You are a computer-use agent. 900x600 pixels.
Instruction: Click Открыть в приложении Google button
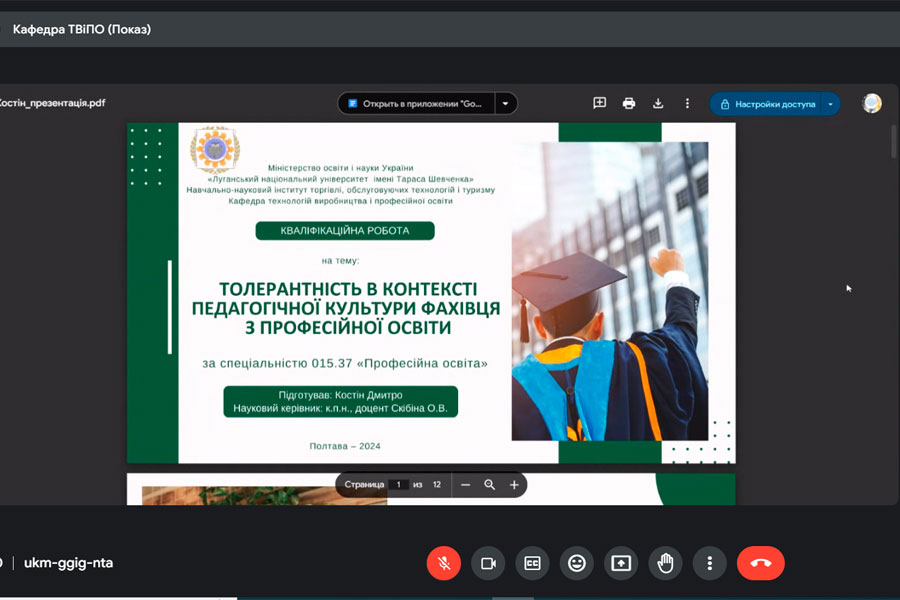[416, 103]
